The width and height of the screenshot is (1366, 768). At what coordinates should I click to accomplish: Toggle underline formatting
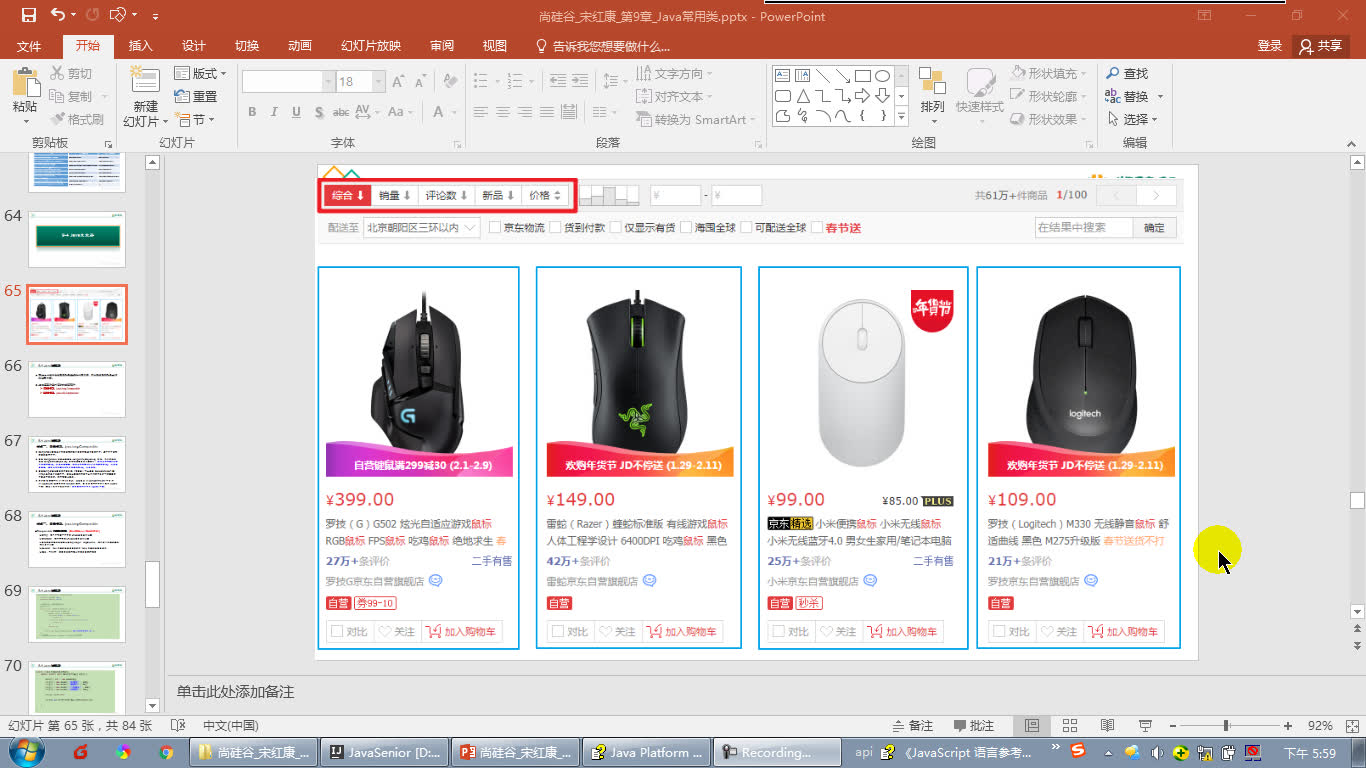click(x=294, y=112)
